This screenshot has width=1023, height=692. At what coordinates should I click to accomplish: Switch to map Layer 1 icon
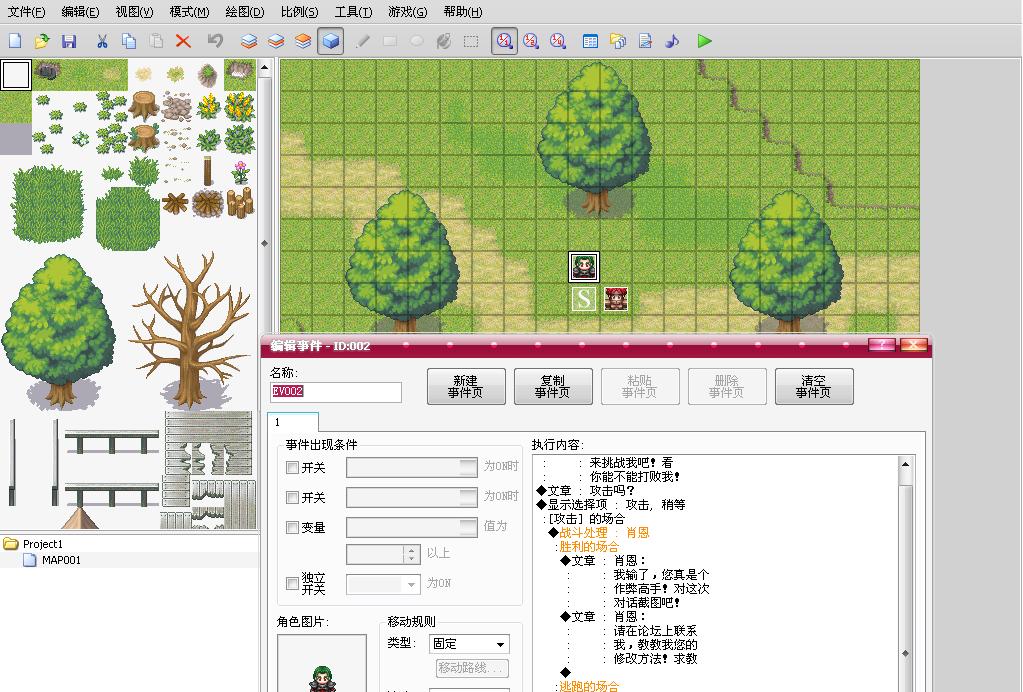[x=249, y=41]
